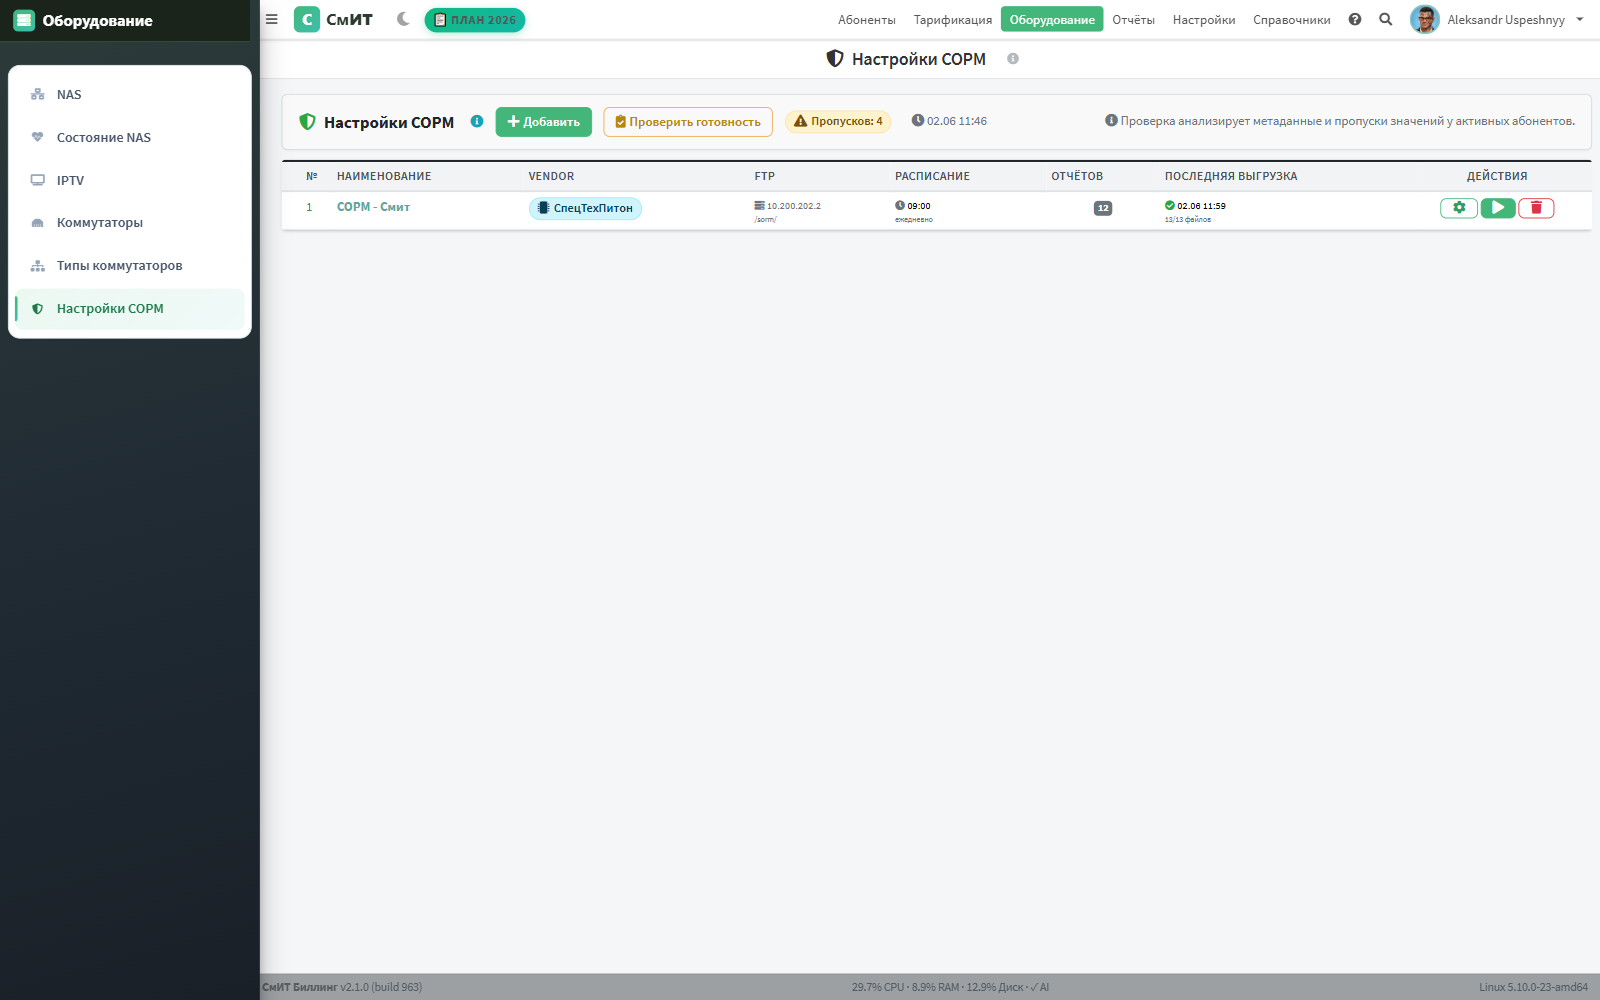The image size is (1600, 1000).
Task: Delete СОРМ - Смит with trash icon
Action: click(x=1536, y=208)
